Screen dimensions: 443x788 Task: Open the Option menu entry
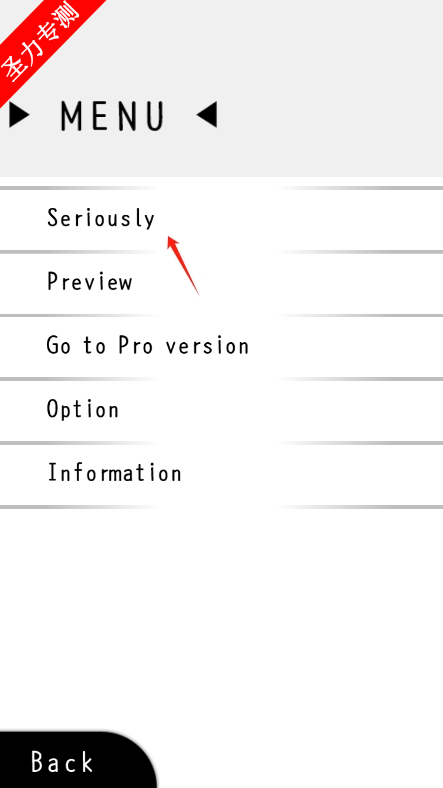[222, 411]
